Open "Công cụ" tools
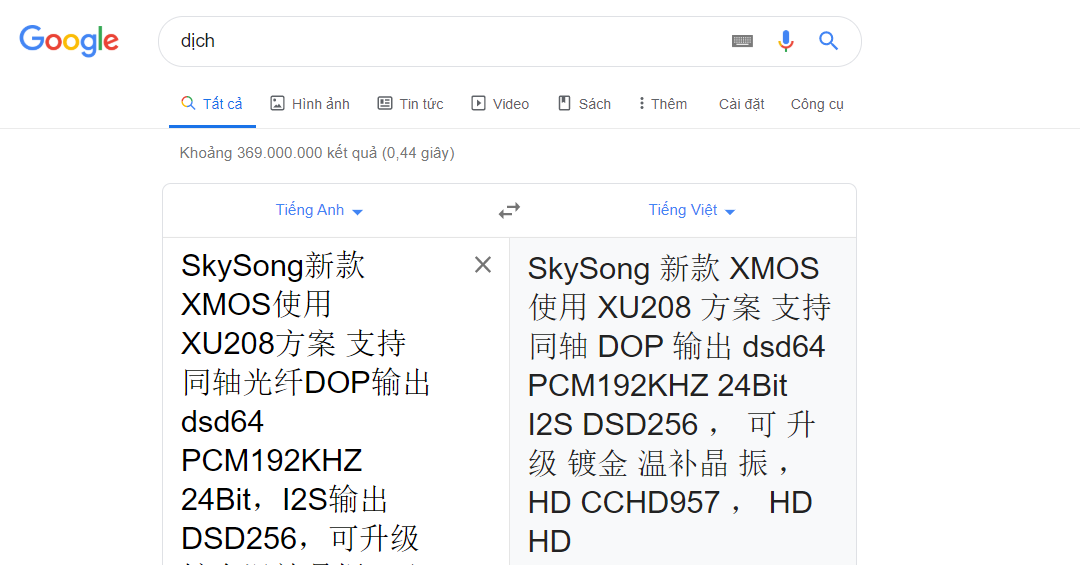 point(817,104)
